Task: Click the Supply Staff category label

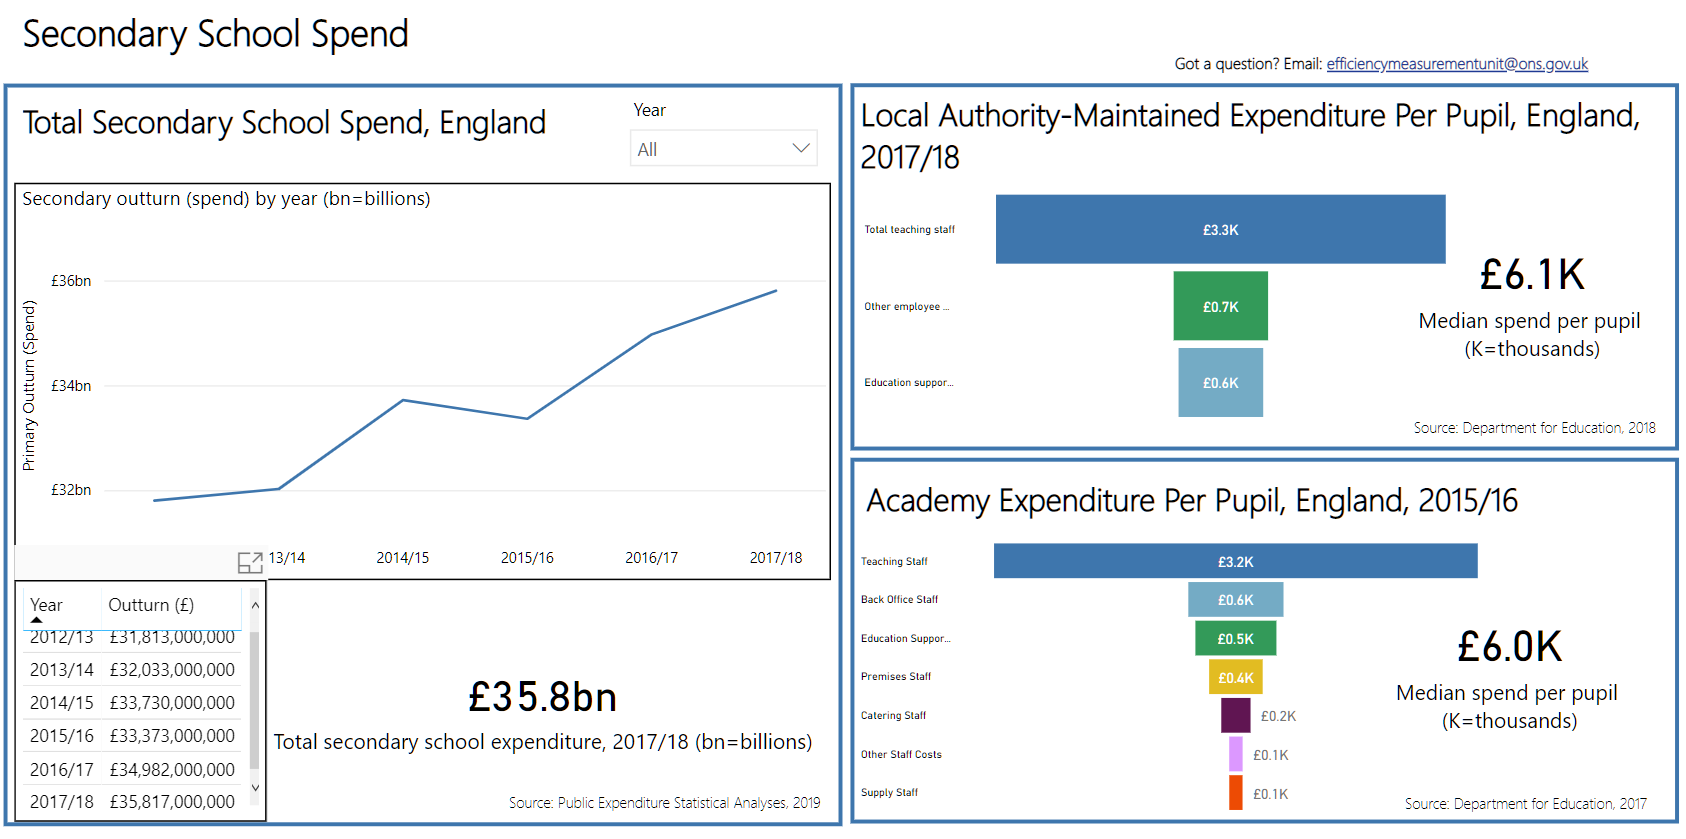Action: click(889, 793)
